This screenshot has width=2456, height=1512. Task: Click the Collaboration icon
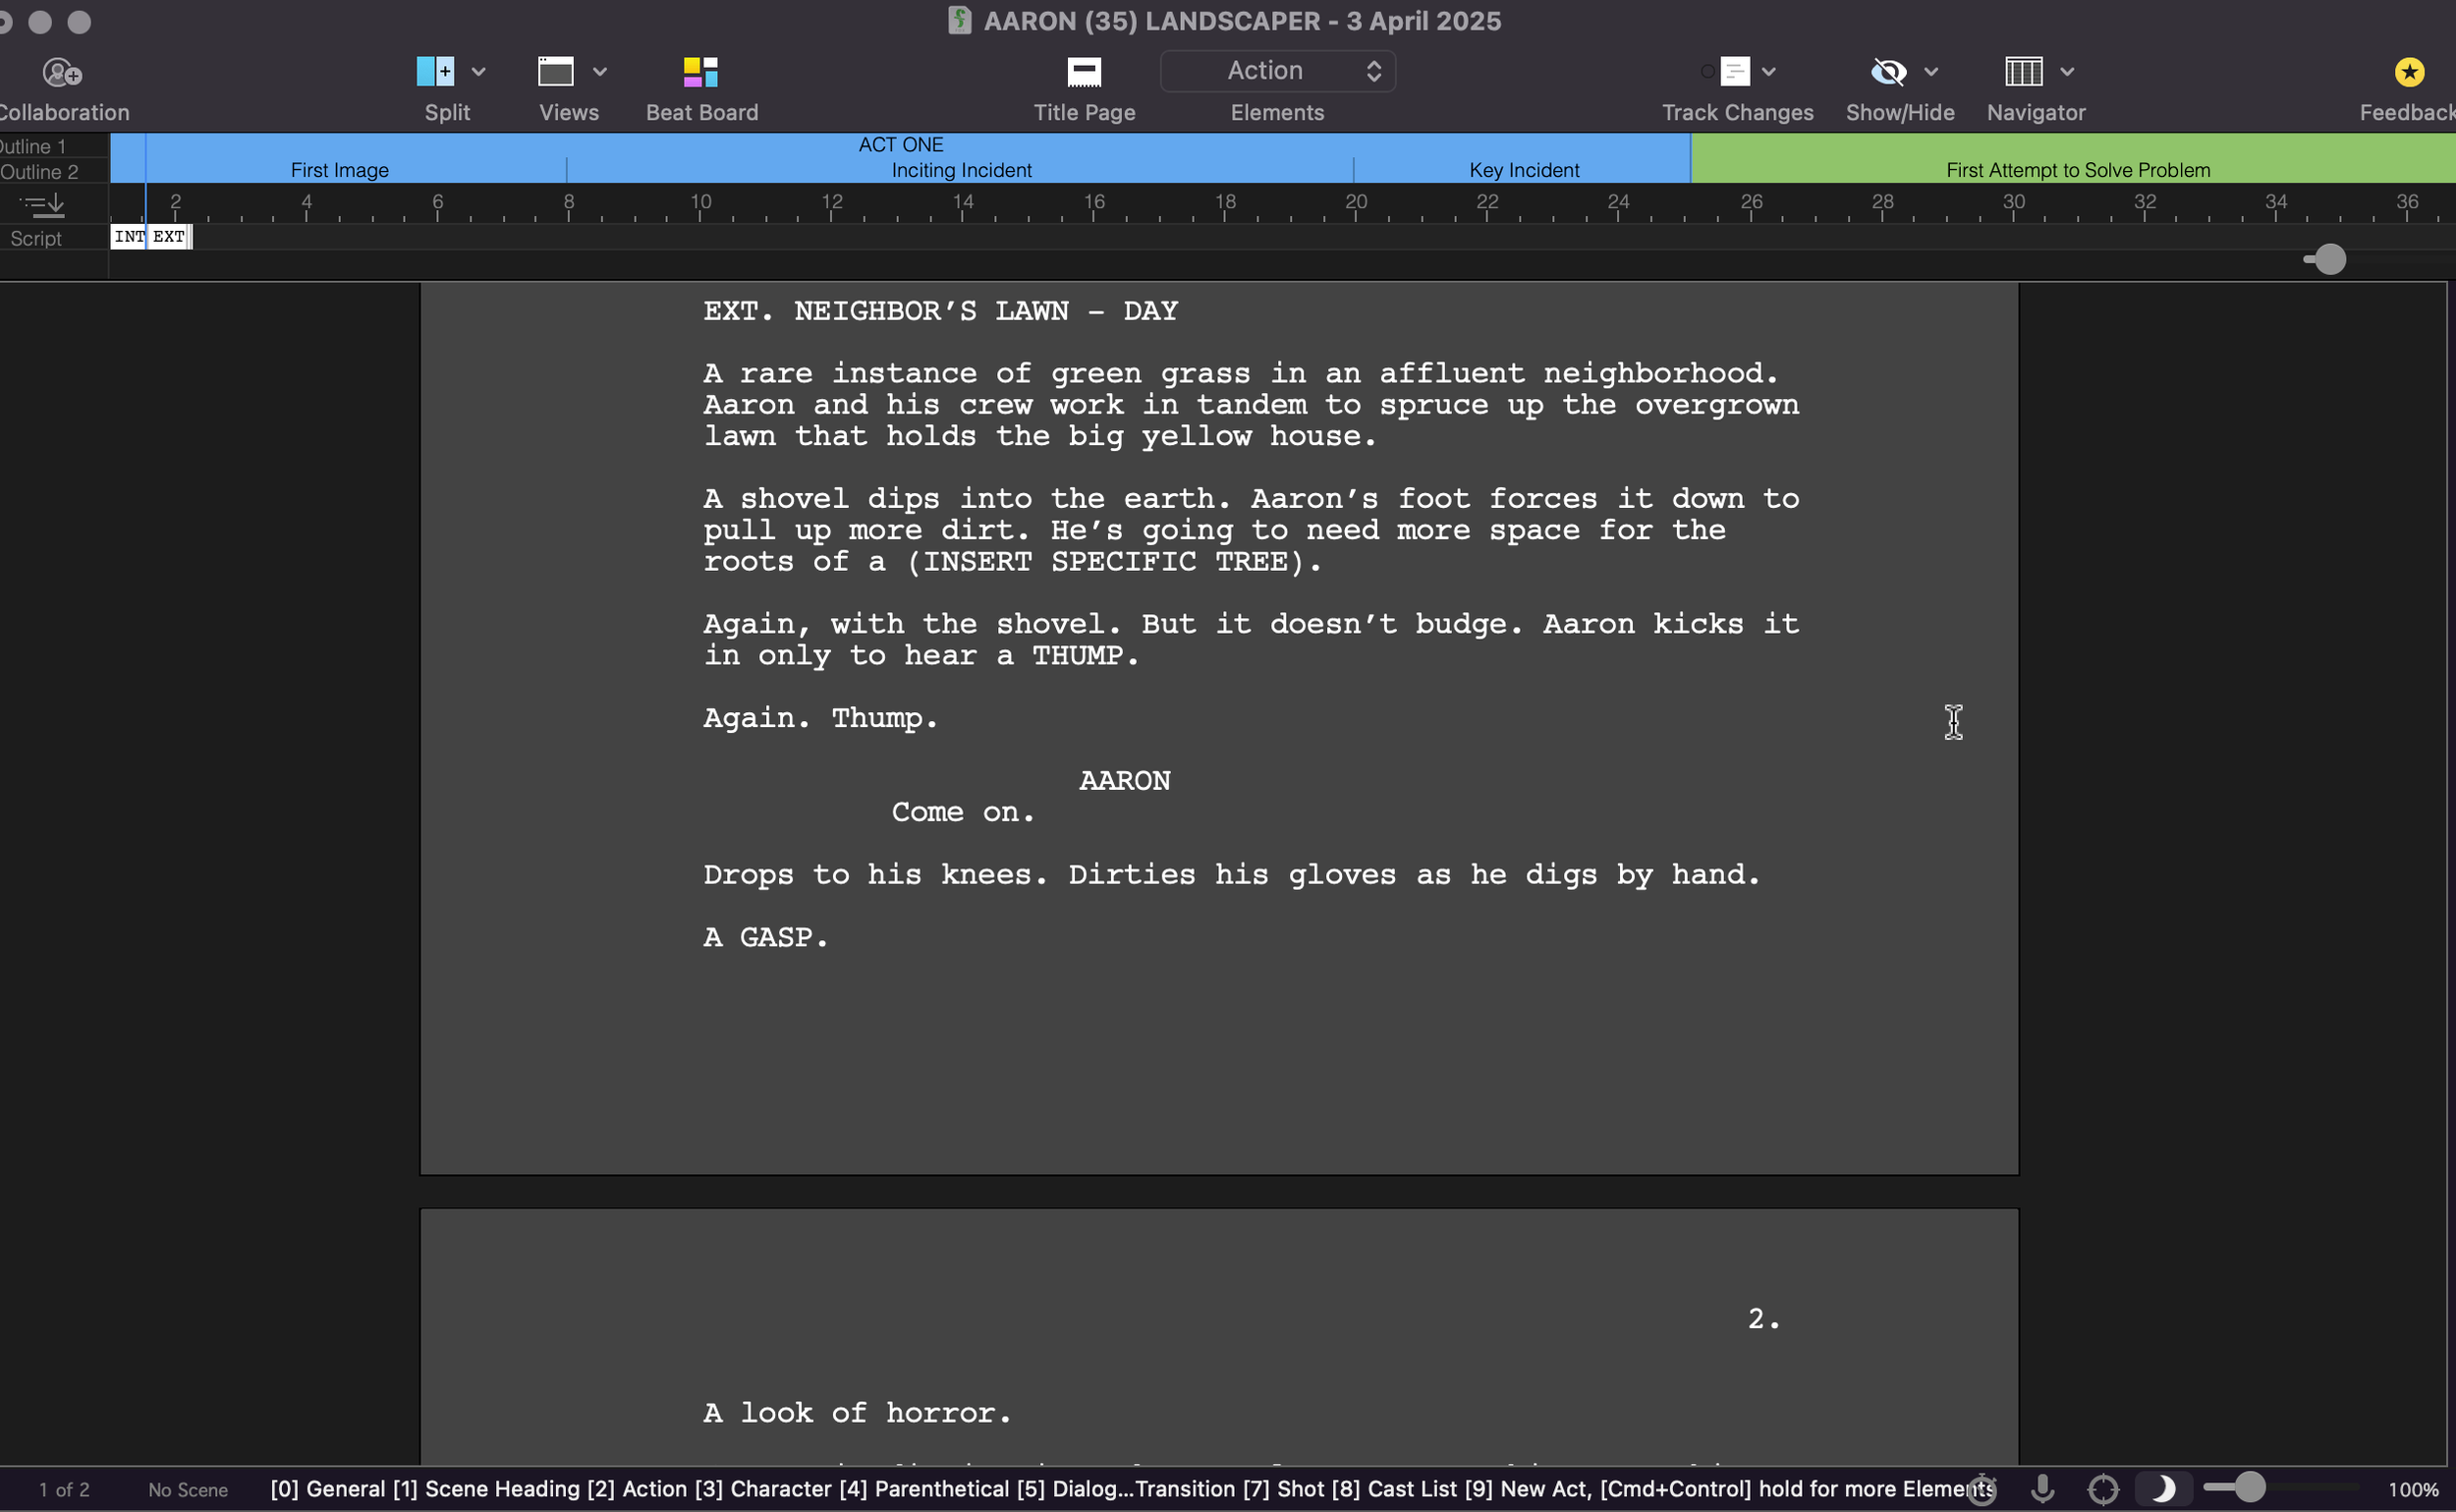(62, 72)
